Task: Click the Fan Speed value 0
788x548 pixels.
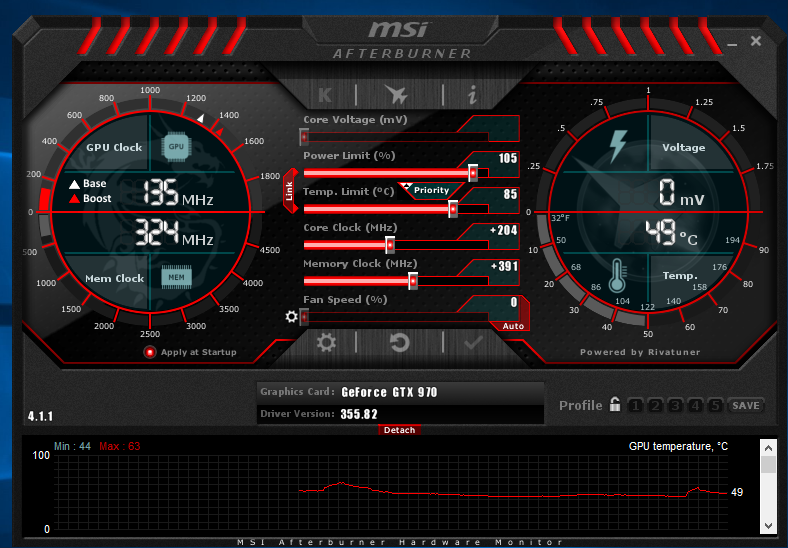Action: pos(514,302)
